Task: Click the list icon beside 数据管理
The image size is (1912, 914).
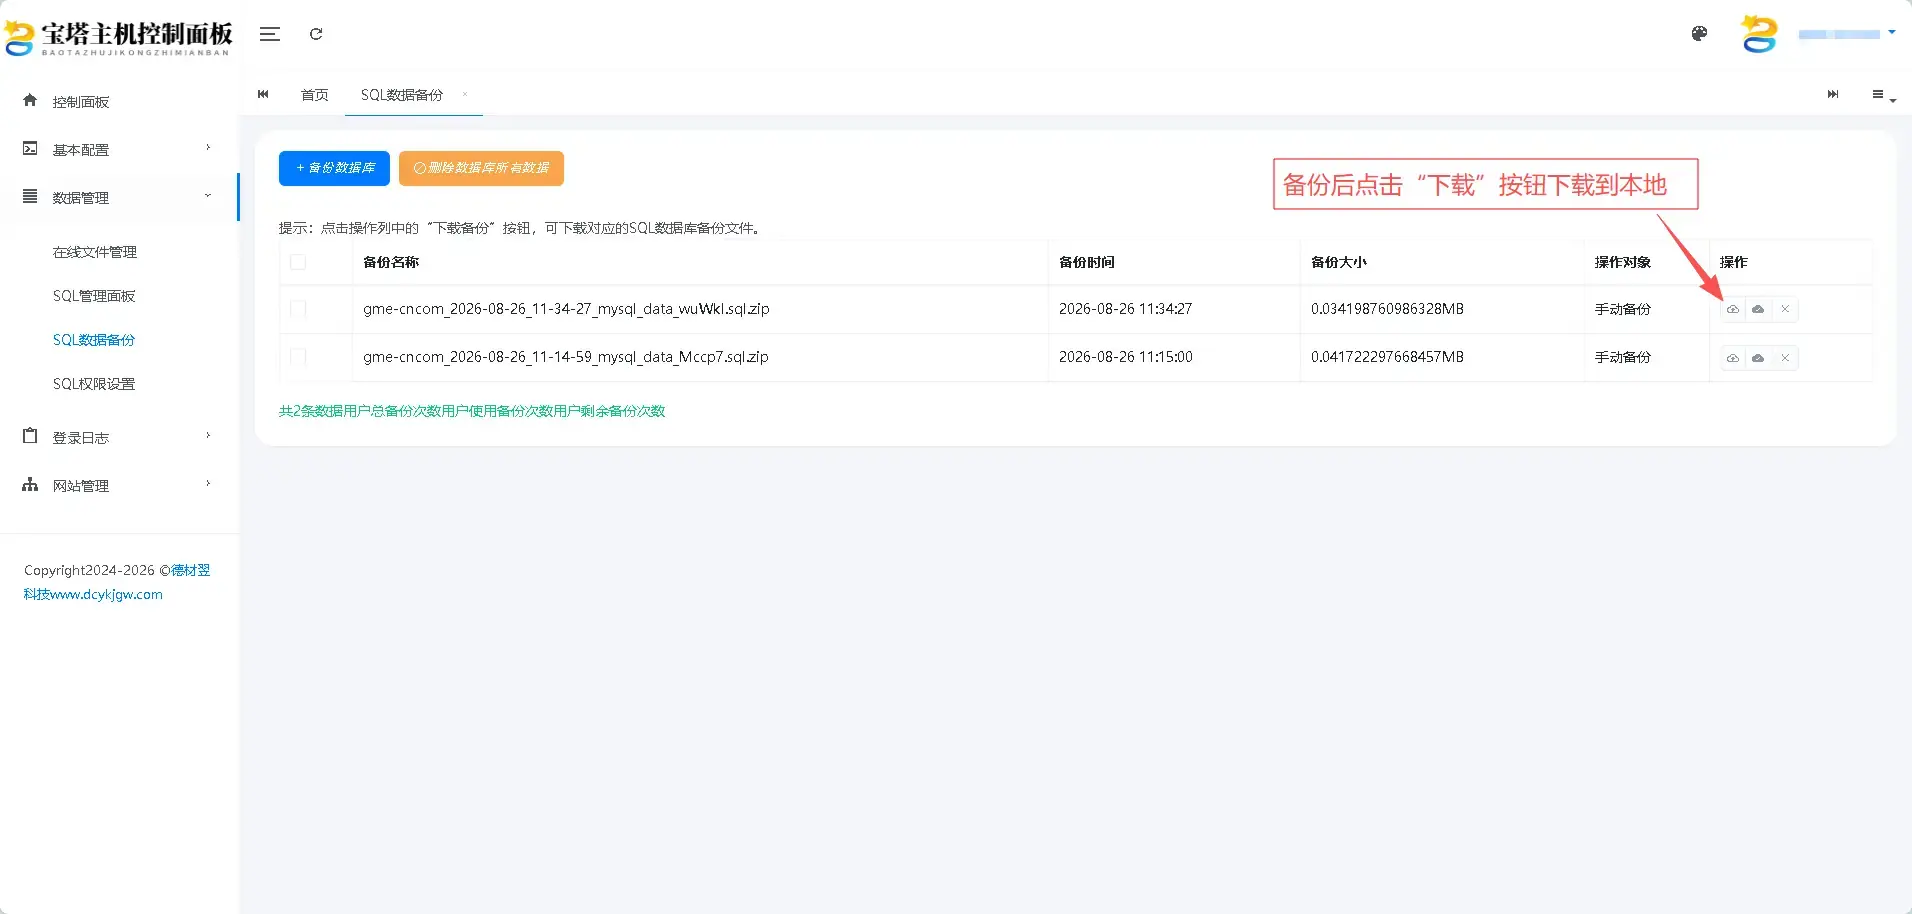Action: 30,196
